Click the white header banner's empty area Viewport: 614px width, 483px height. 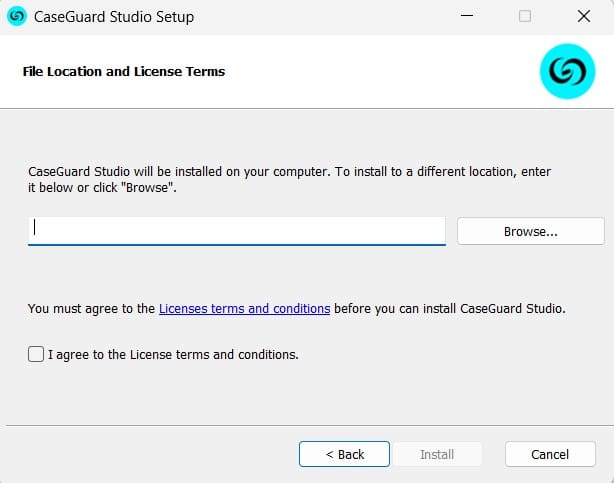pyautogui.click(x=380, y=72)
